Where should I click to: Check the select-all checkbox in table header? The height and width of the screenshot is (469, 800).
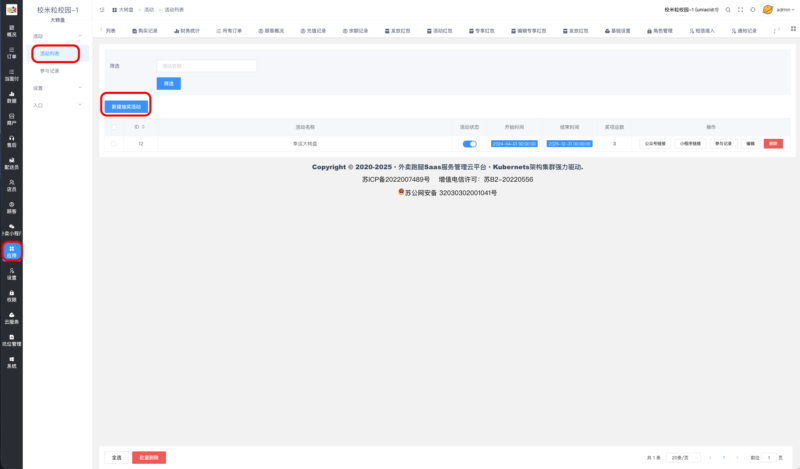(114, 127)
